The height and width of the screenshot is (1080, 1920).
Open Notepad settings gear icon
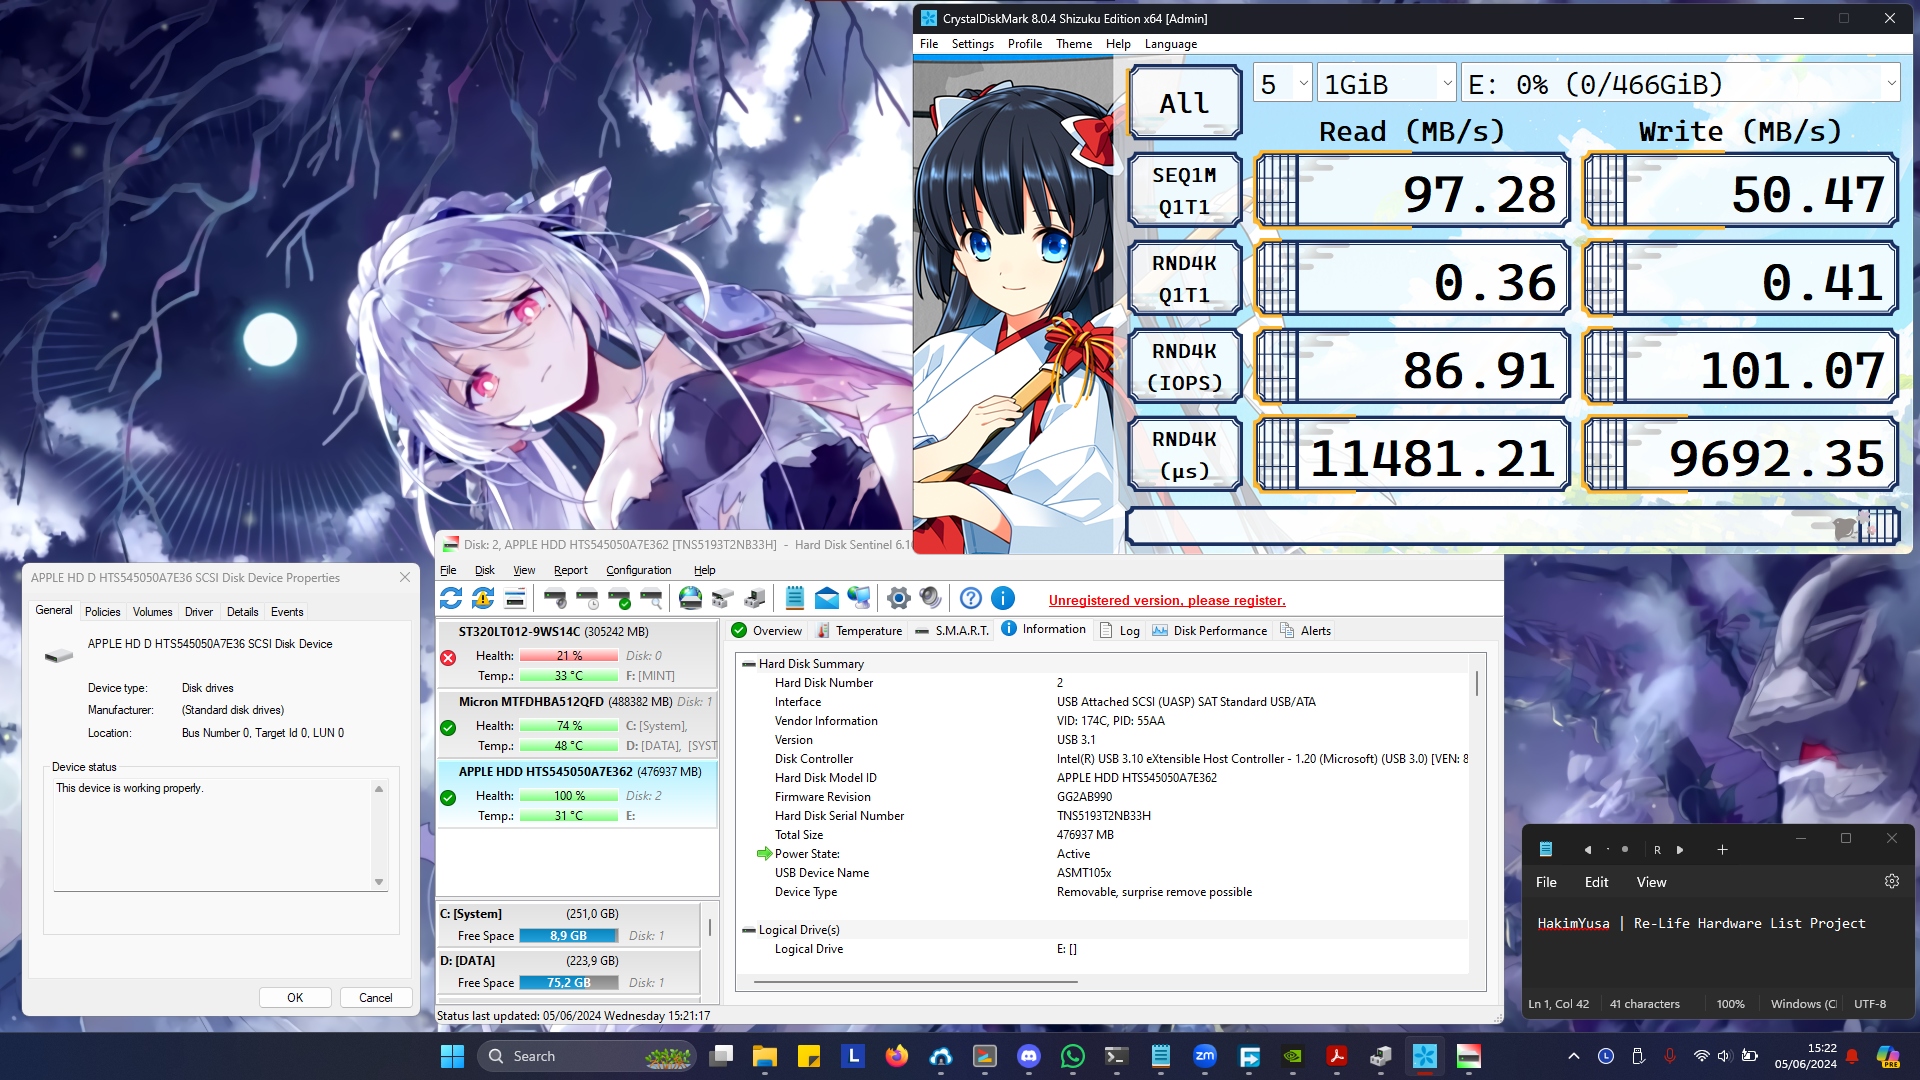pyautogui.click(x=1891, y=881)
